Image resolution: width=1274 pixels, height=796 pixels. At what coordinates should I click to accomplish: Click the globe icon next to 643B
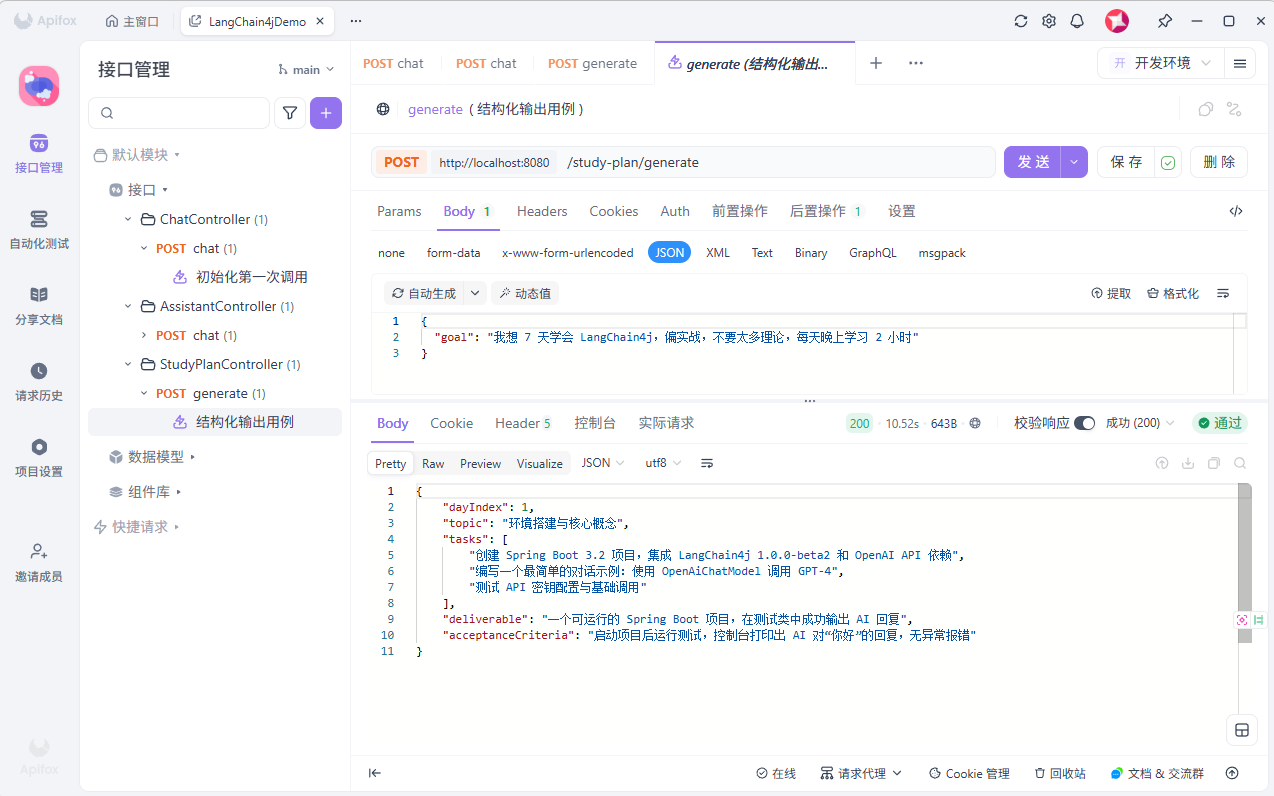(975, 423)
